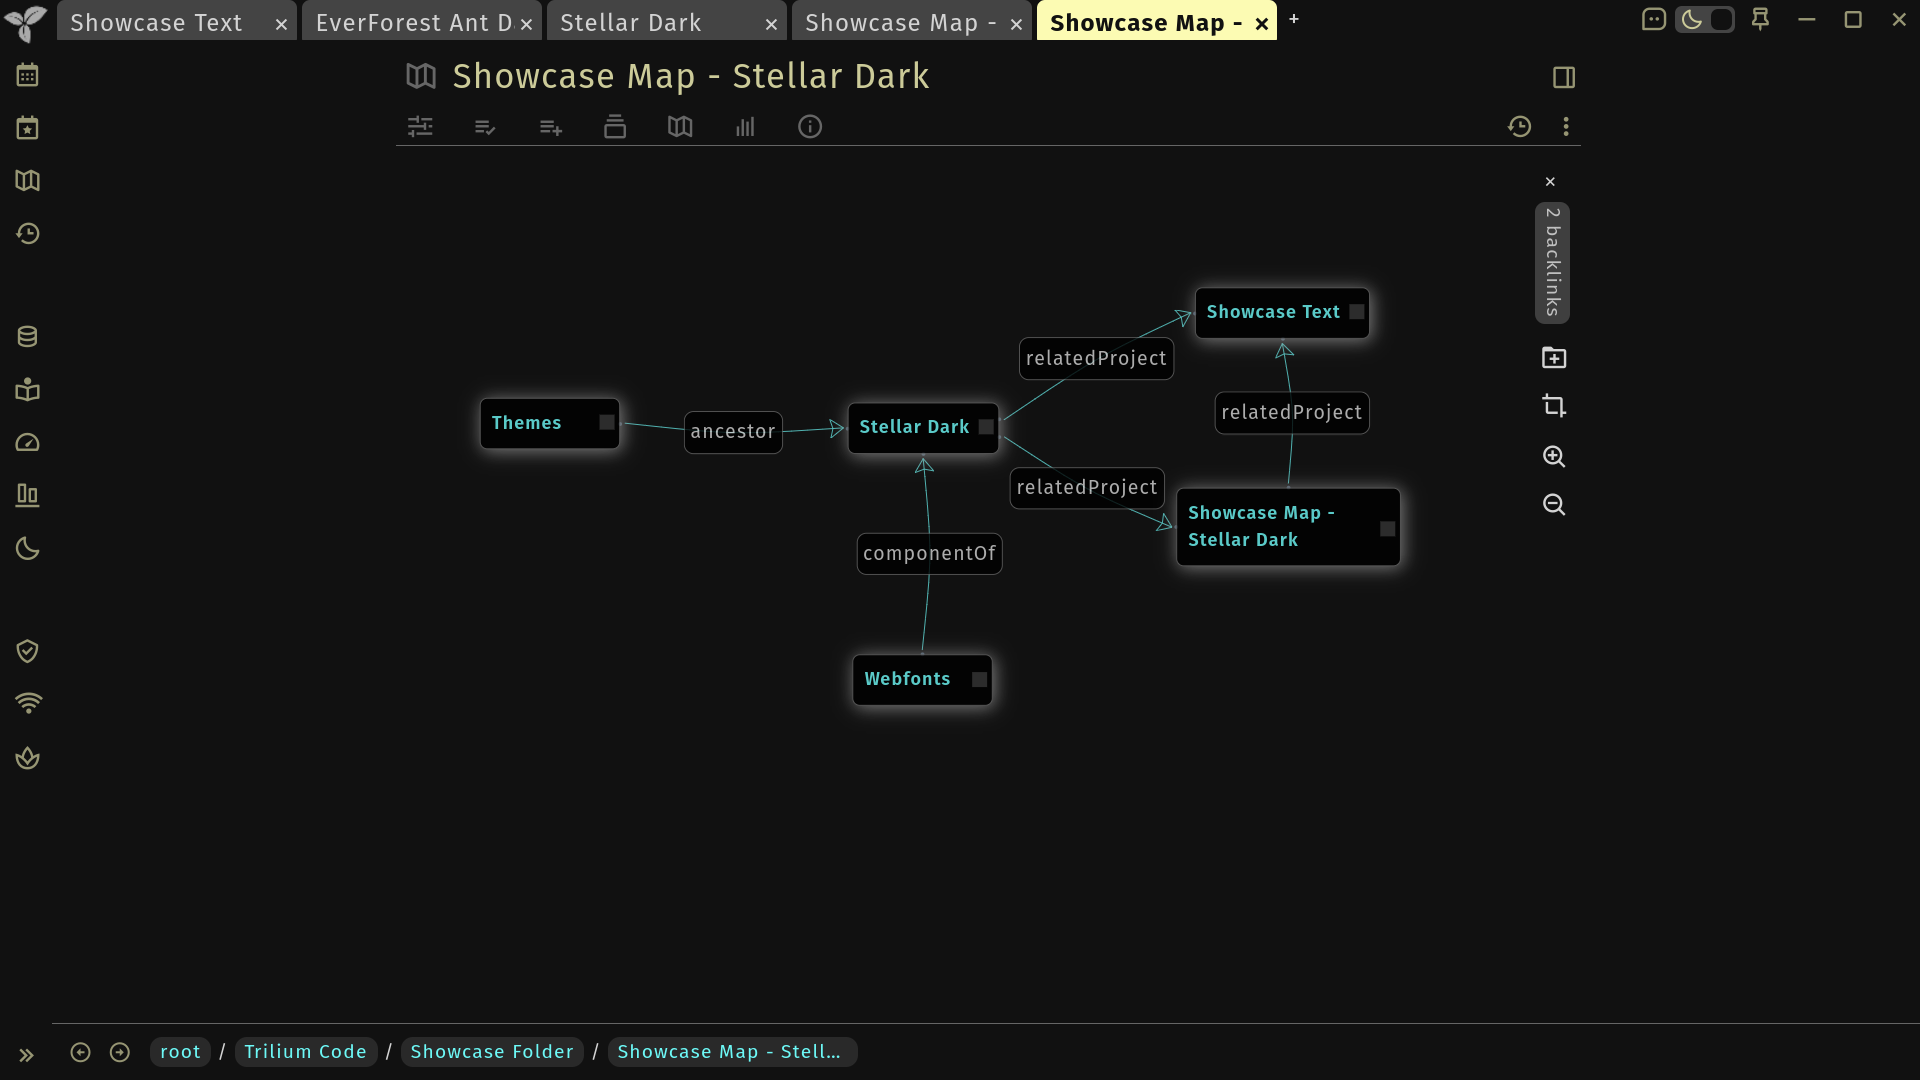Close the floating map buttons
Viewport: 1920px width, 1080px height.
tap(1550, 182)
